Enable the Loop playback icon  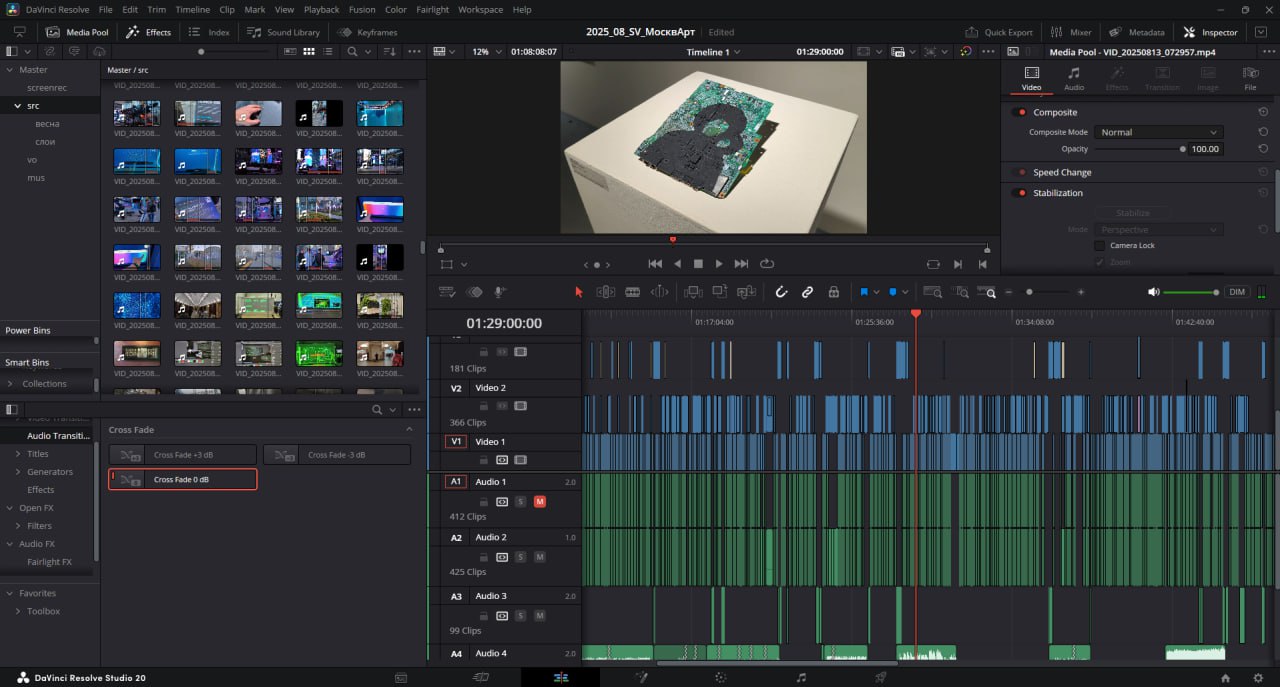click(x=767, y=264)
